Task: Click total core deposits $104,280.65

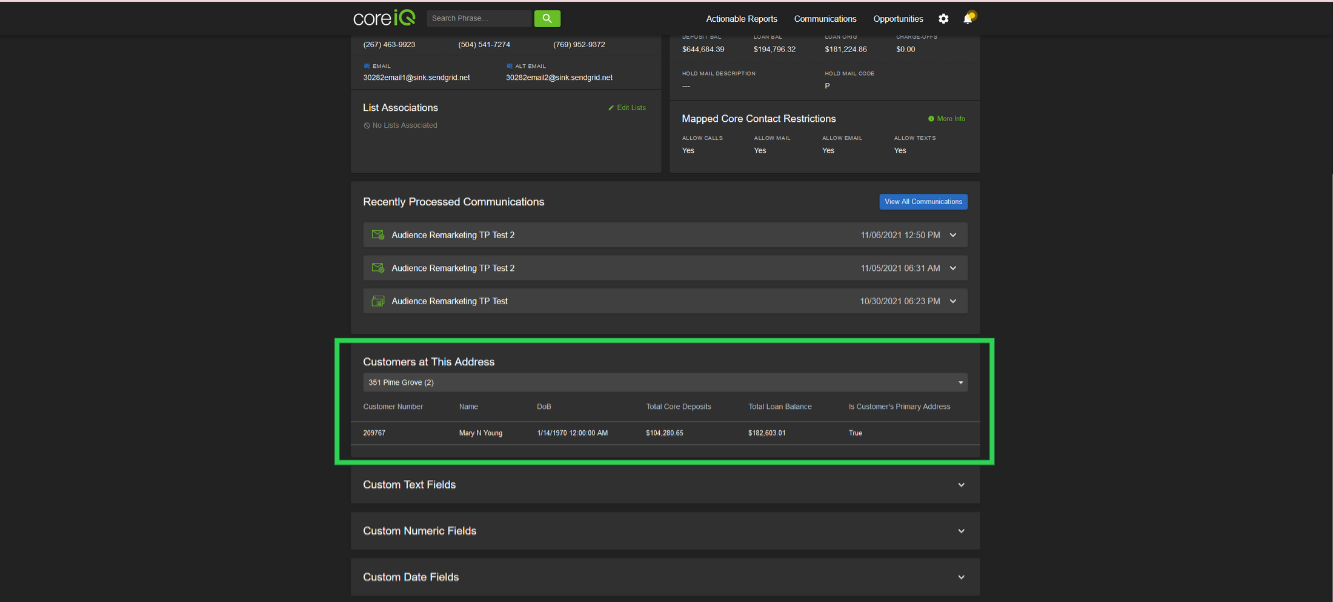Action: pyautogui.click(x=665, y=433)
